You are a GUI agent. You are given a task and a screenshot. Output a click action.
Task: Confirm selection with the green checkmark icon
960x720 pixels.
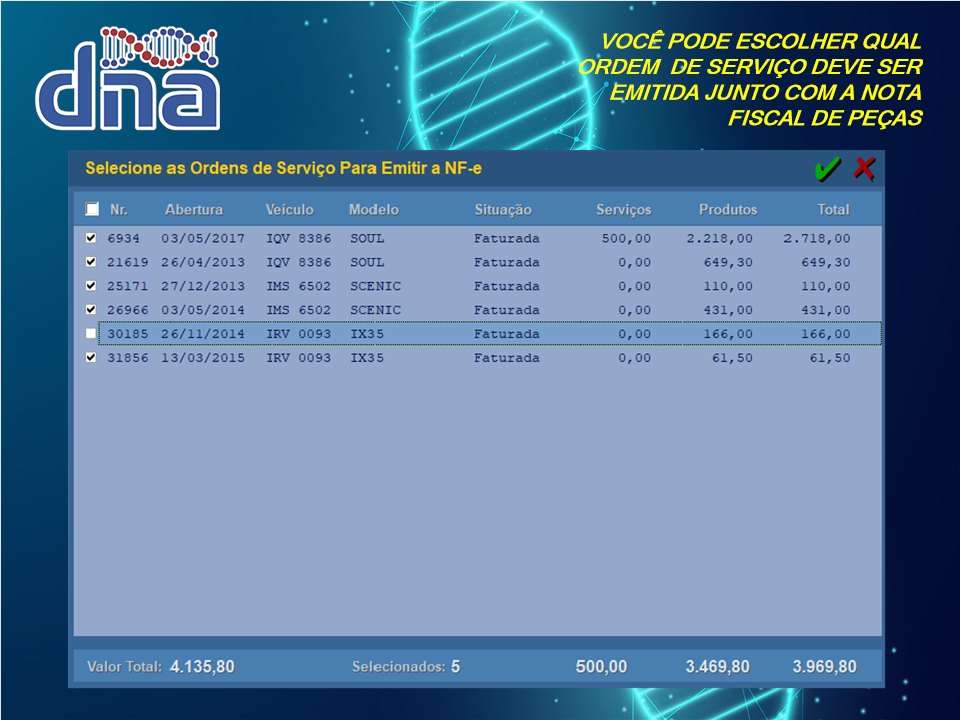pyautogui.click(x=828, y=168)
